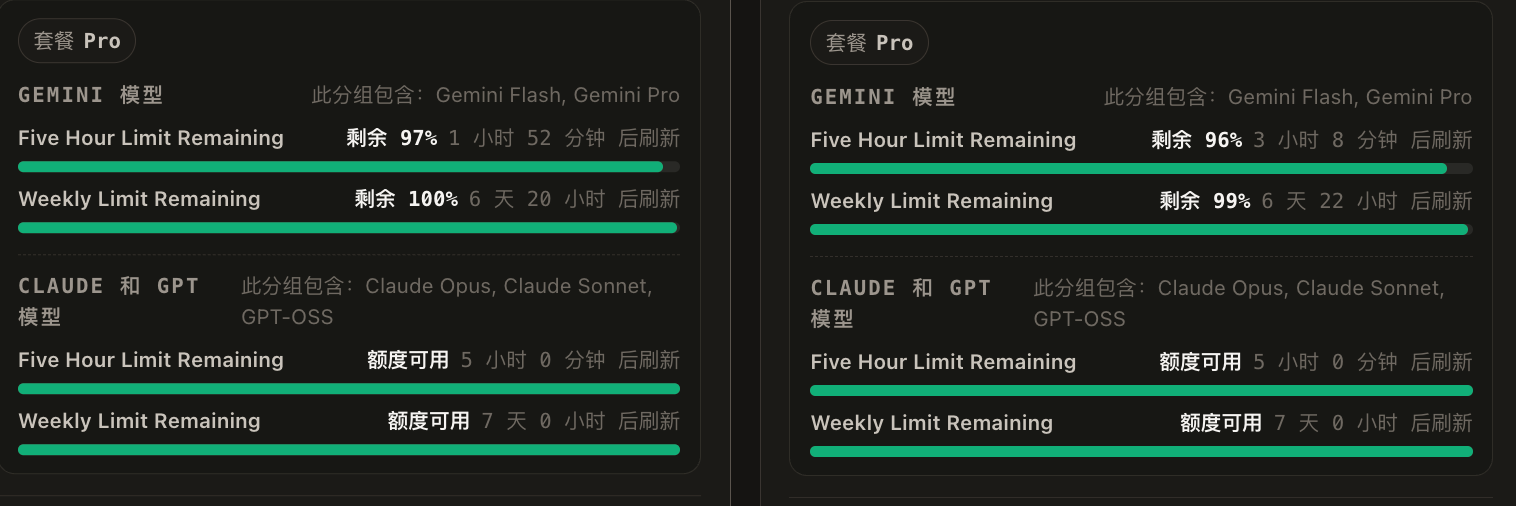Click the 剩余 97% label
The height and width of the screenshot is (506, 1516).
(x=392, y=138)
